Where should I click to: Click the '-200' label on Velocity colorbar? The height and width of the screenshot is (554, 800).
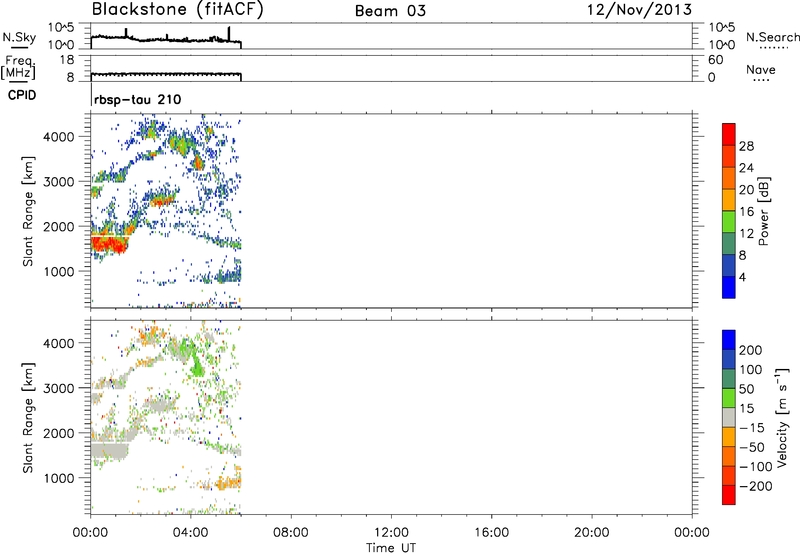tap(756, 486)
